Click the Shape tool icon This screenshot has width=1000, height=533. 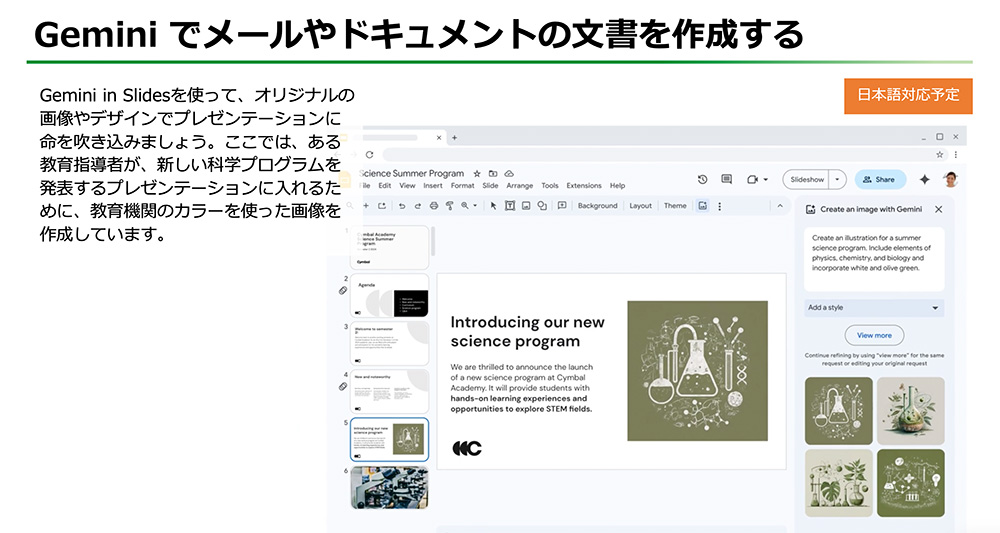pos(542,206)
